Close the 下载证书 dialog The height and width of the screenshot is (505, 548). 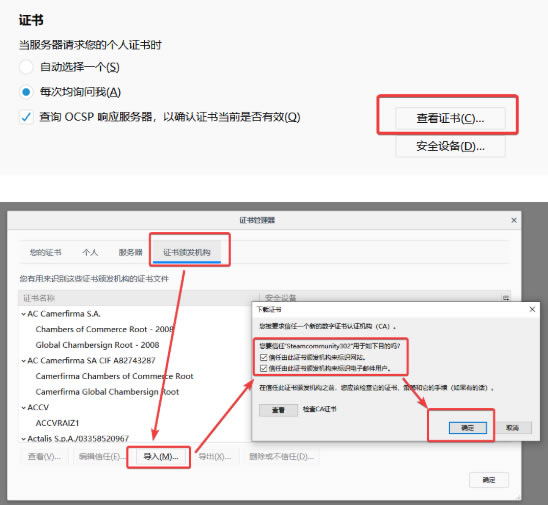(x=532, y=309)
